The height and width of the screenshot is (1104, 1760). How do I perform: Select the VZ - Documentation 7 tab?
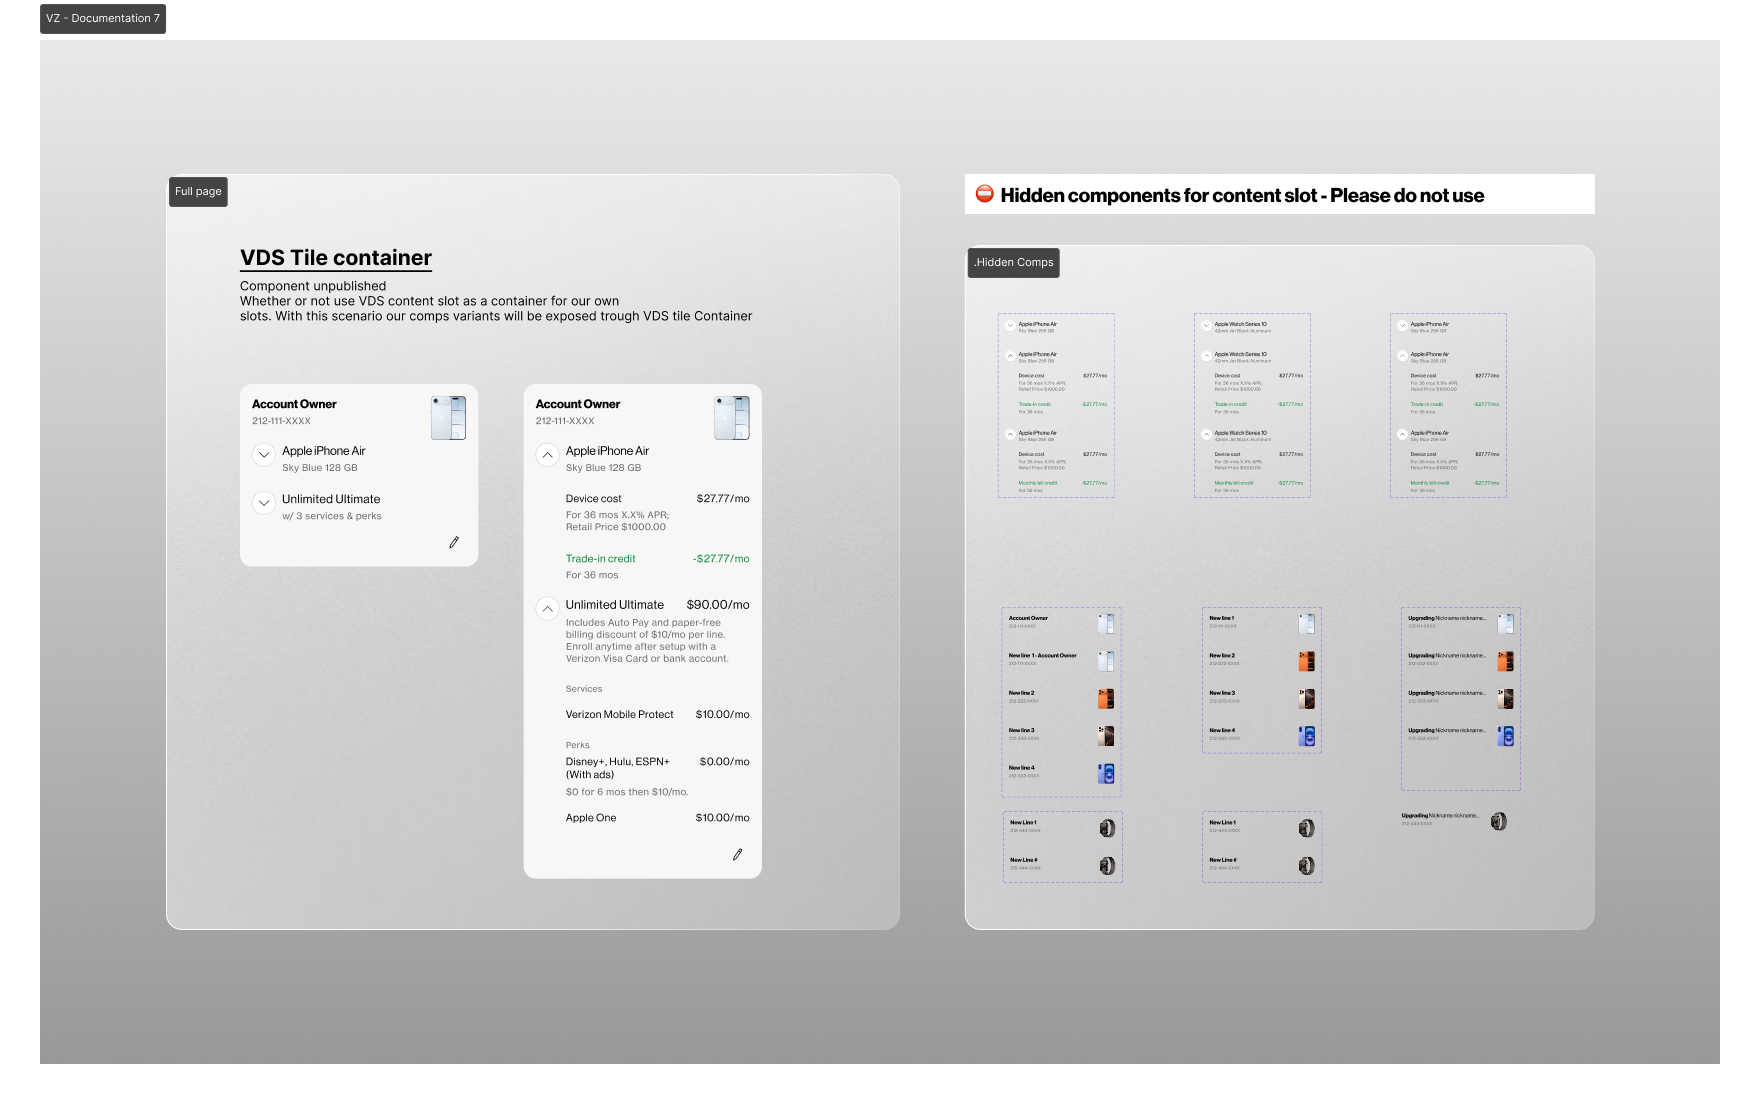[x=103, y=18]
